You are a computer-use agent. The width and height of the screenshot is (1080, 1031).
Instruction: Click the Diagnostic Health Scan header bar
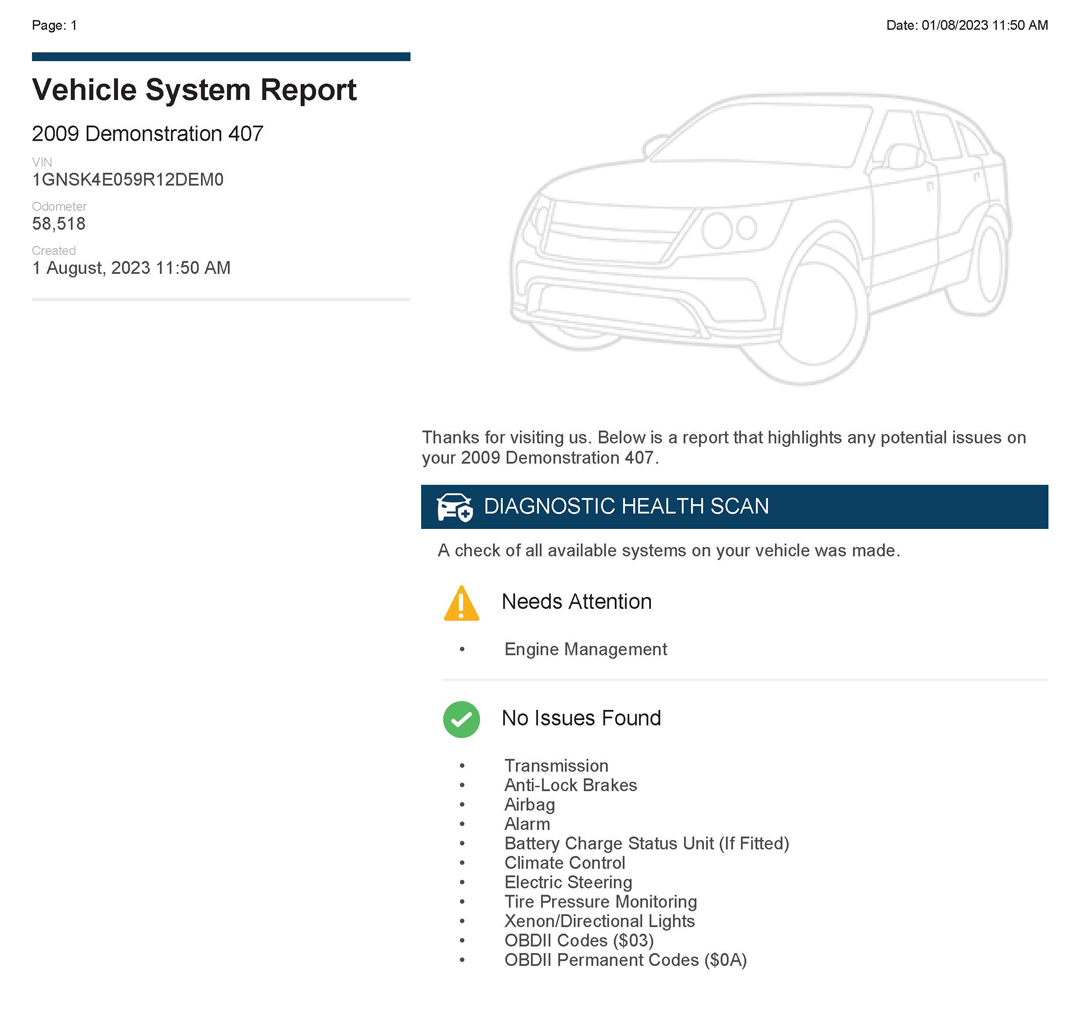(x=734, y=507)
